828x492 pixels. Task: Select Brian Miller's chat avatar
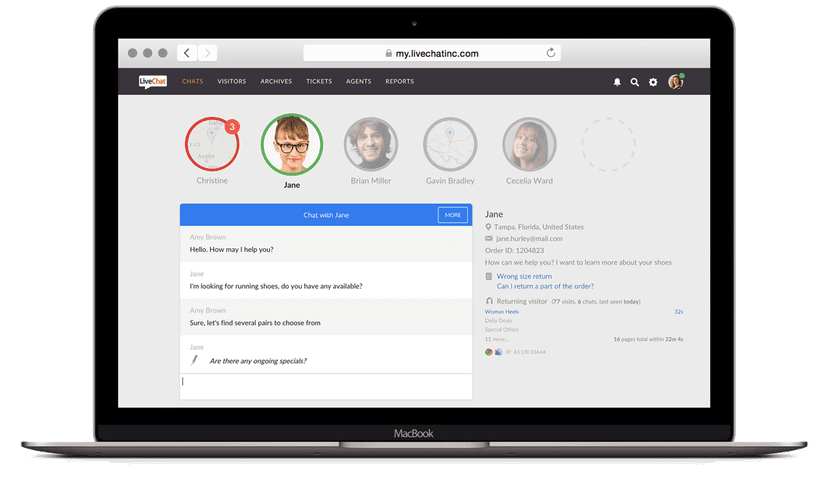[371, 144]
